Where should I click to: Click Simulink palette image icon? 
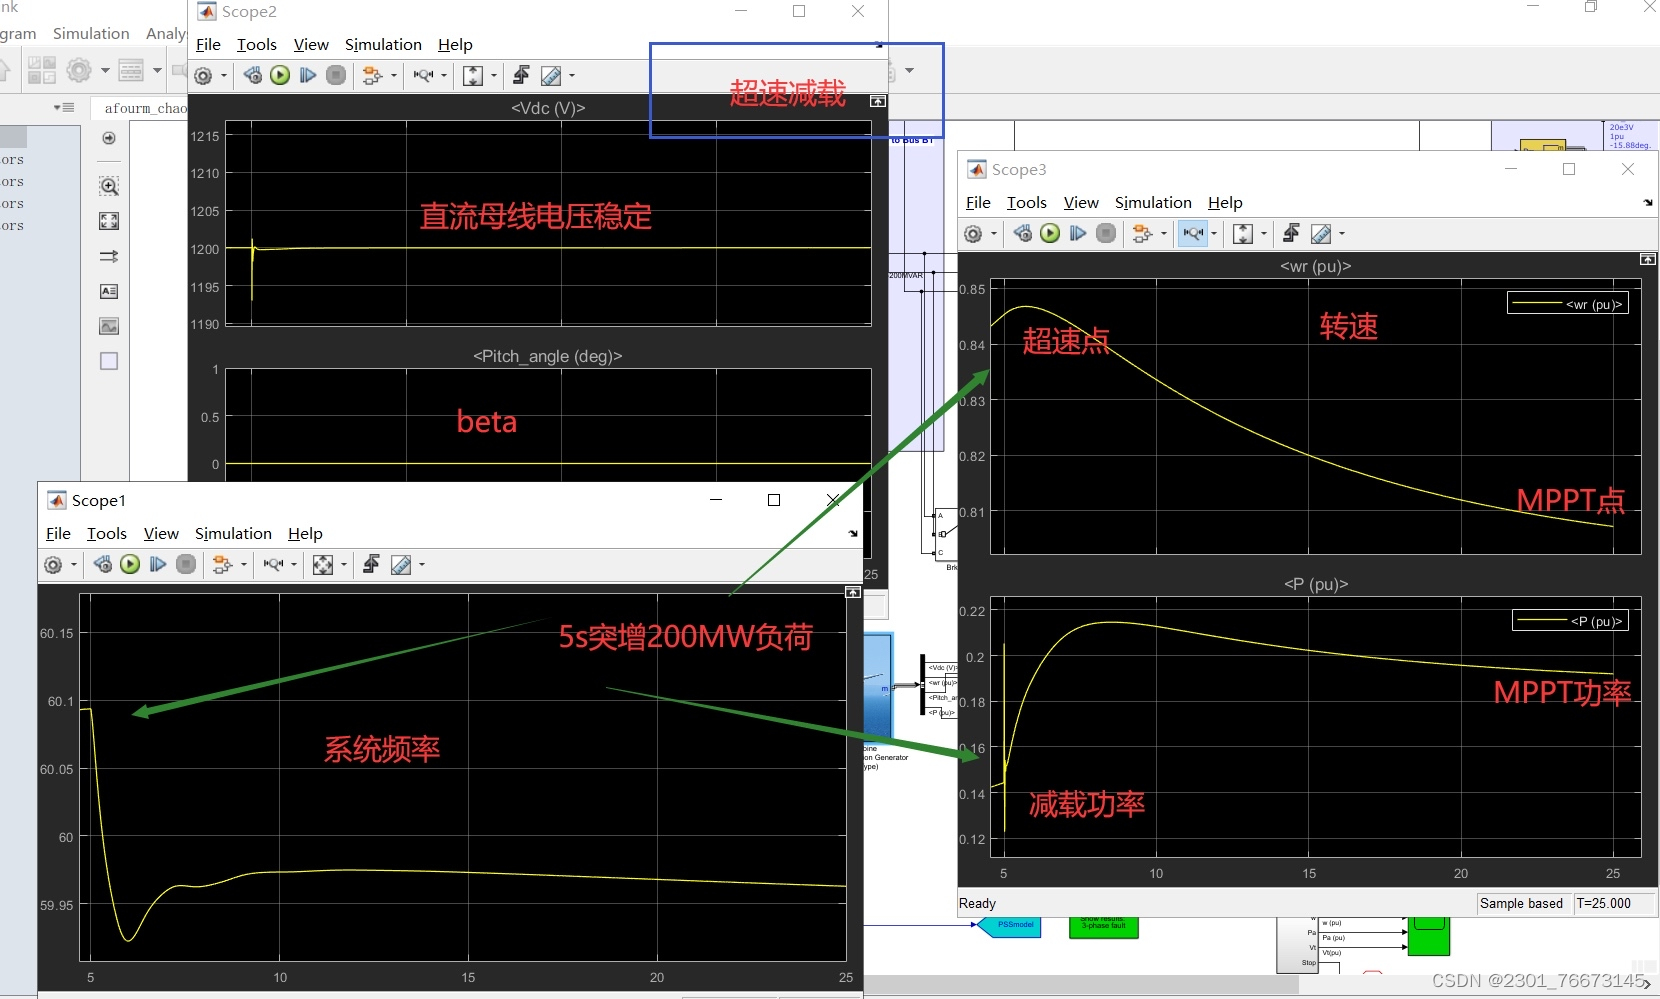pyautogui.click(x=109, y=326)
